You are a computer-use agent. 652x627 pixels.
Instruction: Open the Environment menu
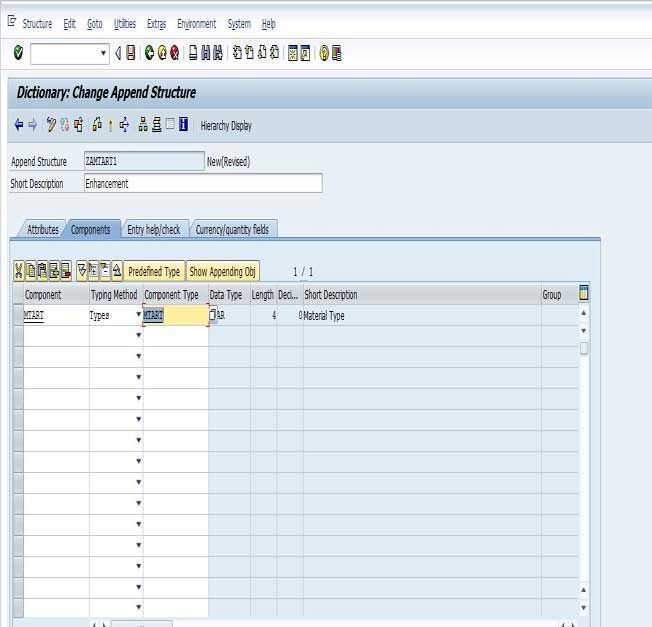(x=197, y=24)
